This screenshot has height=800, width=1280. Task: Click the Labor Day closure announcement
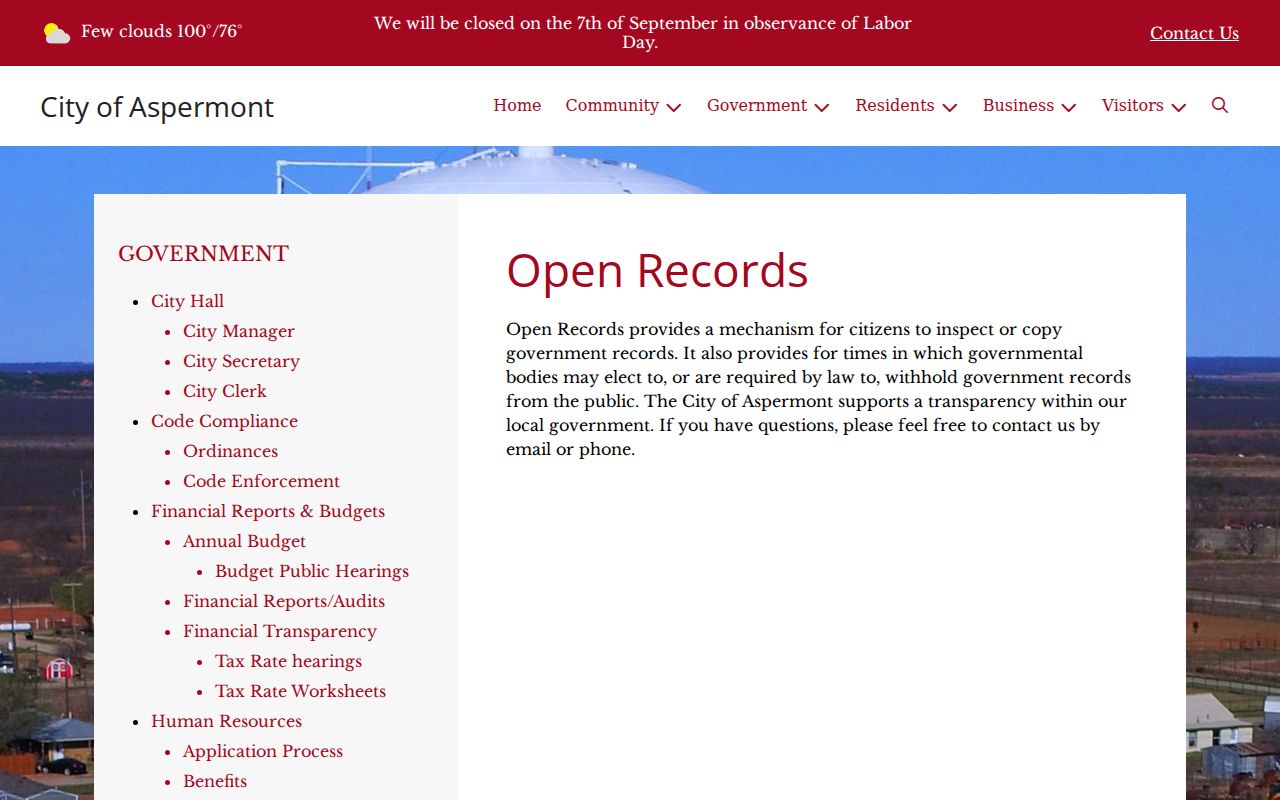[x=642, y=33]
